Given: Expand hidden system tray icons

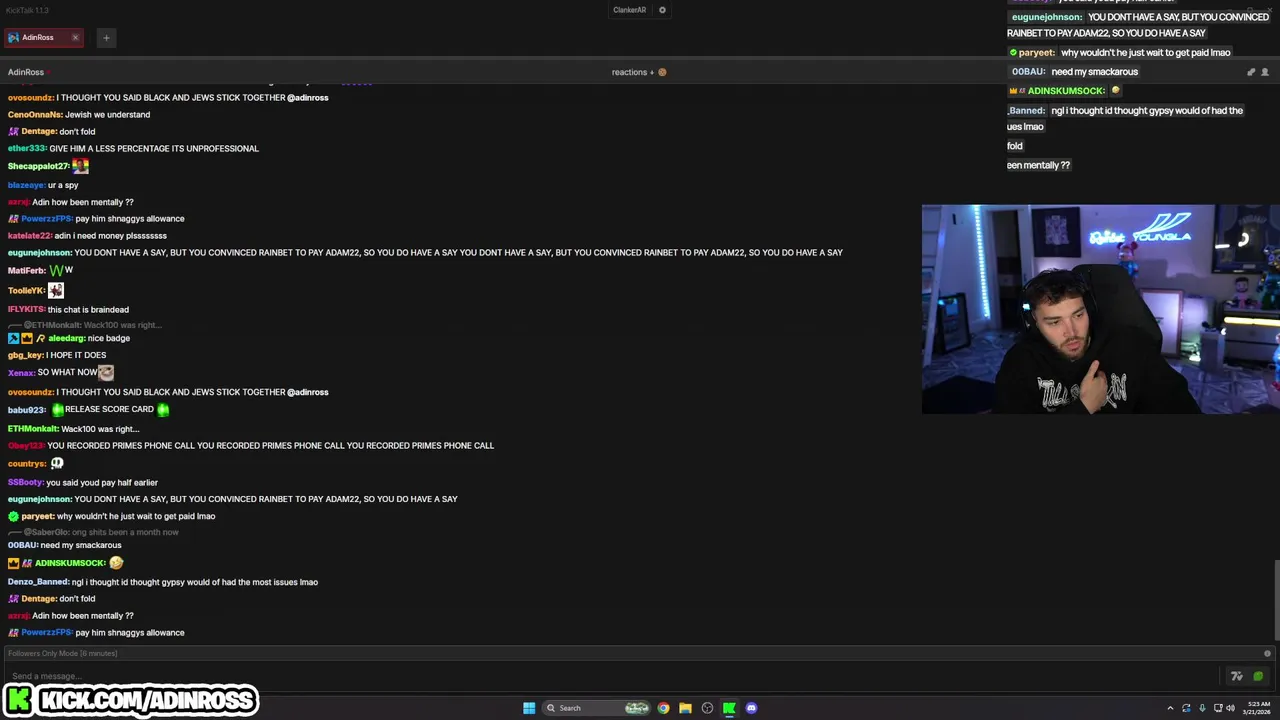Looking at the screenshot, I should click(1170, 708).
